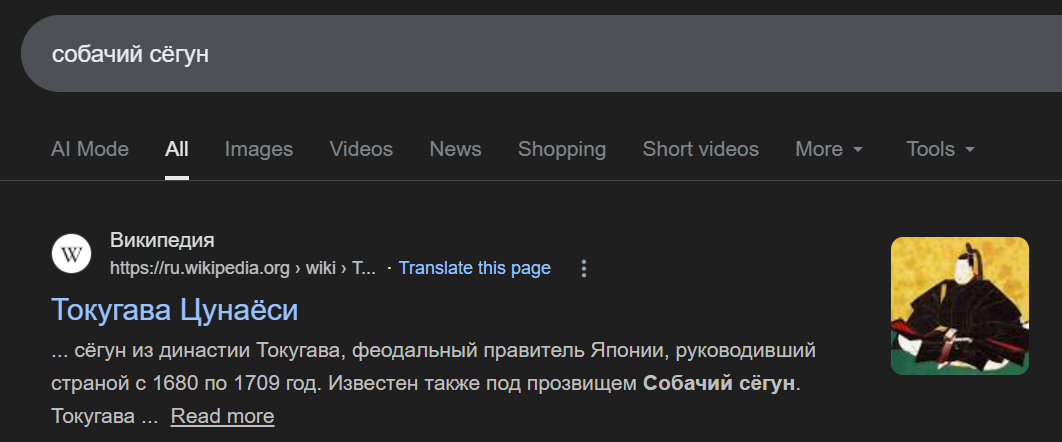Open the Videos tab
Viewport: 1062px width, 442px height.
pyautogui.click(x=361, y=149)
